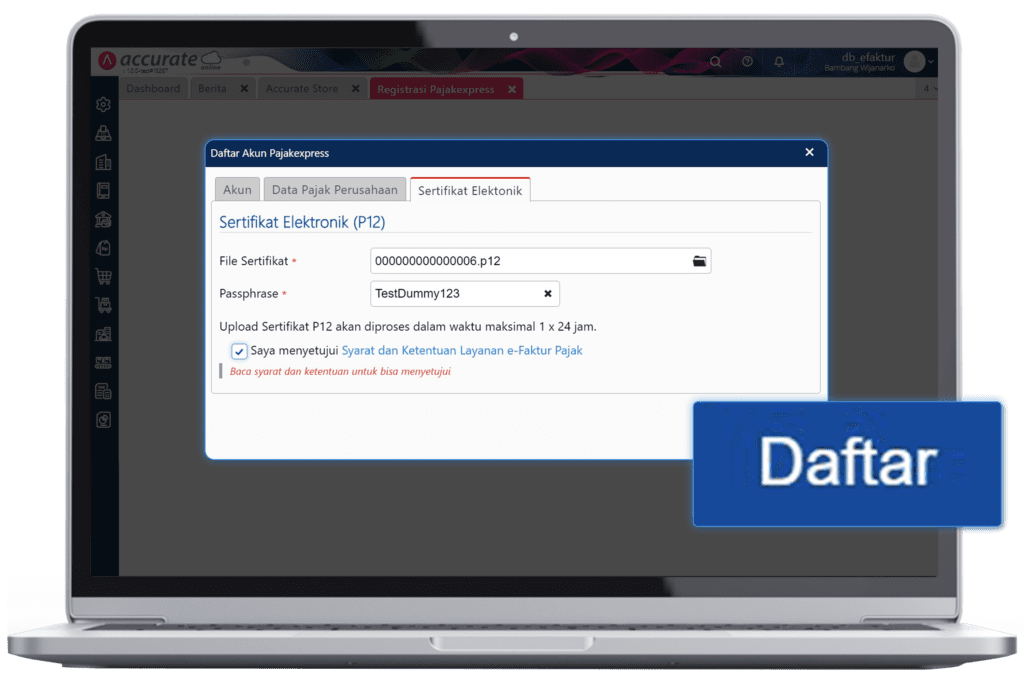The image size is (1024, 683).
Task: Open the tab count 4 dropdown
Action: [x=929, y=88]
